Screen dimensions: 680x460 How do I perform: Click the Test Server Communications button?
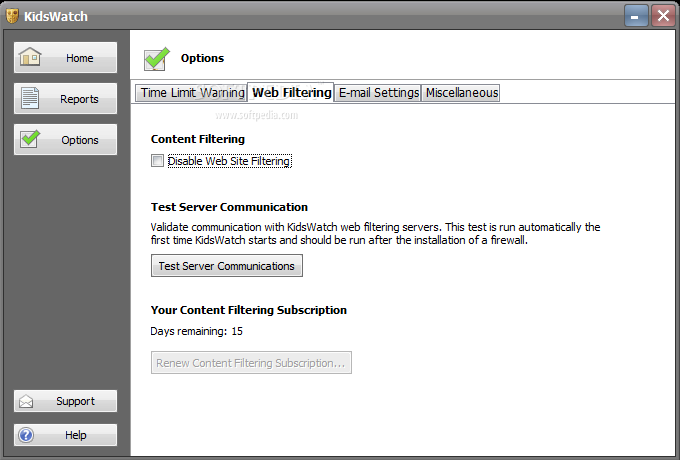click(x=227, y=266)
